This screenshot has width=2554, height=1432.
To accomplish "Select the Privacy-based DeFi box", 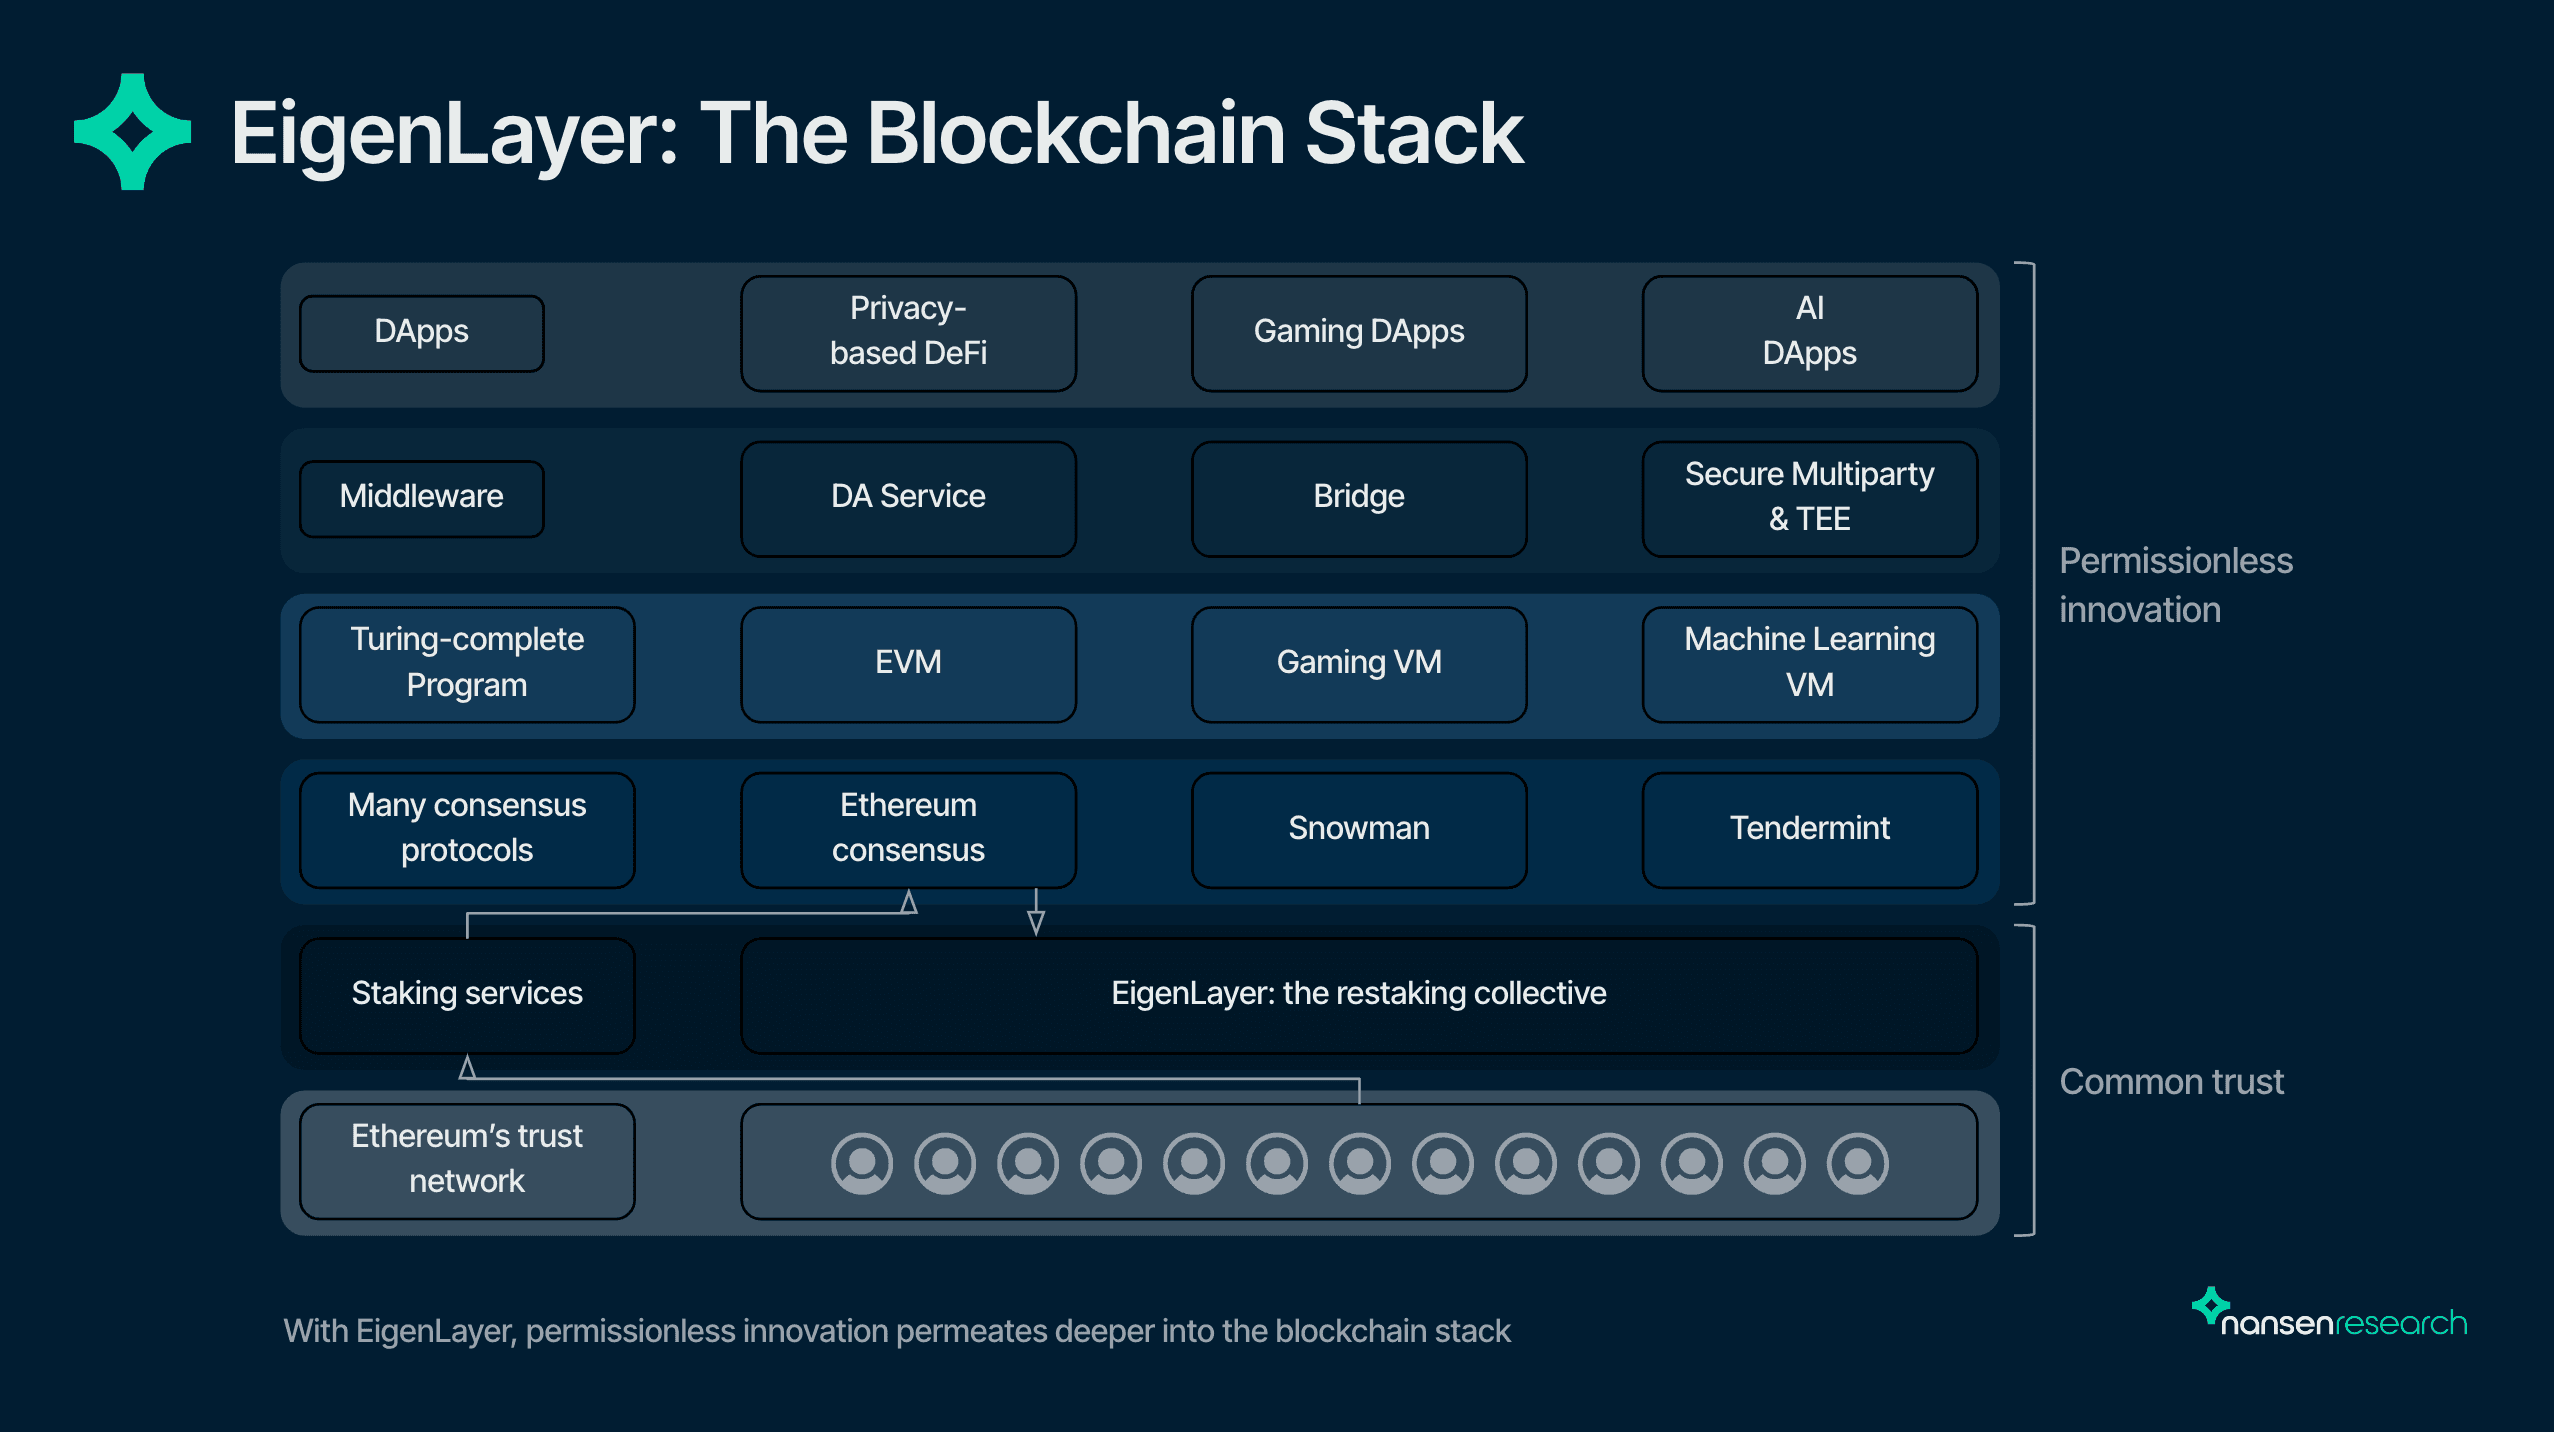I will coord(908,333).
